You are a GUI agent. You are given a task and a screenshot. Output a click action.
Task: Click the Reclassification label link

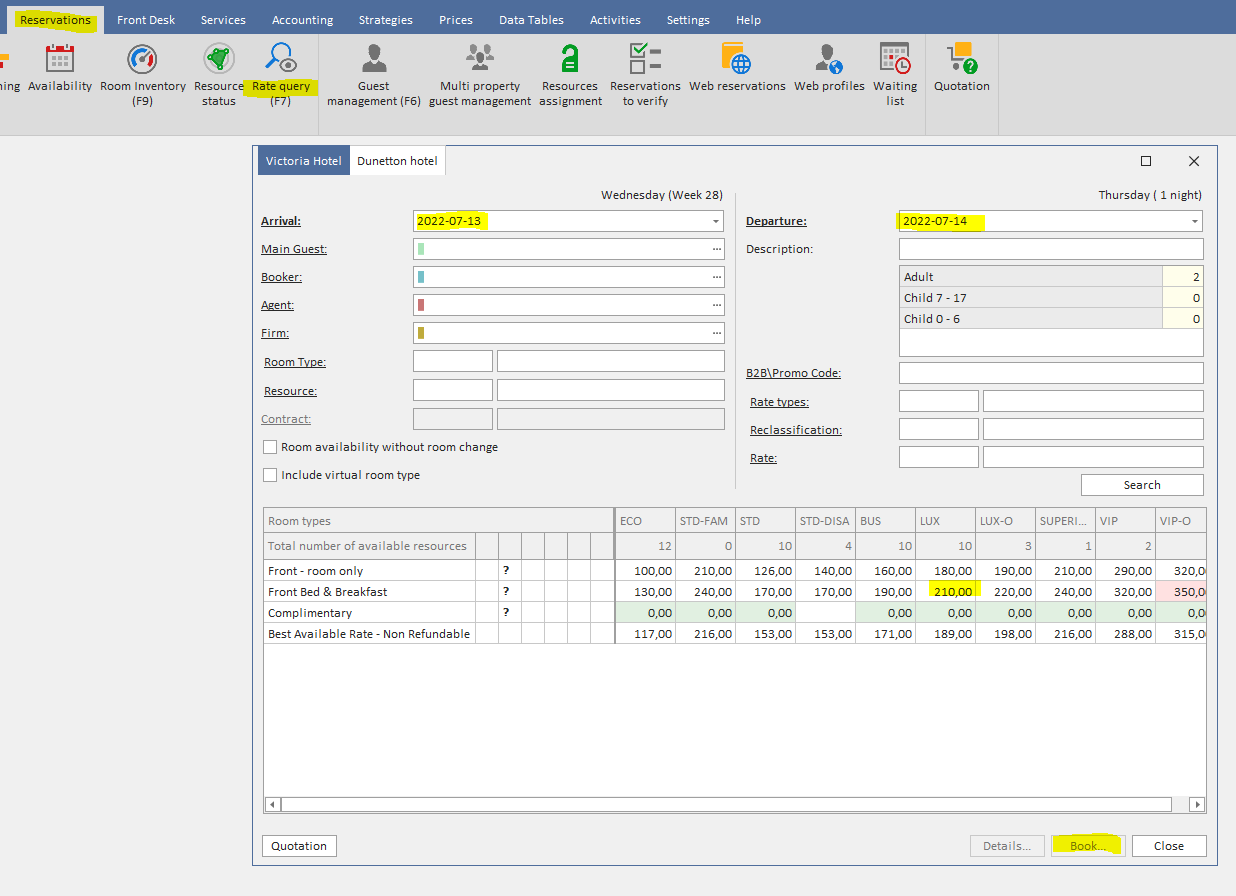point(796,430)
